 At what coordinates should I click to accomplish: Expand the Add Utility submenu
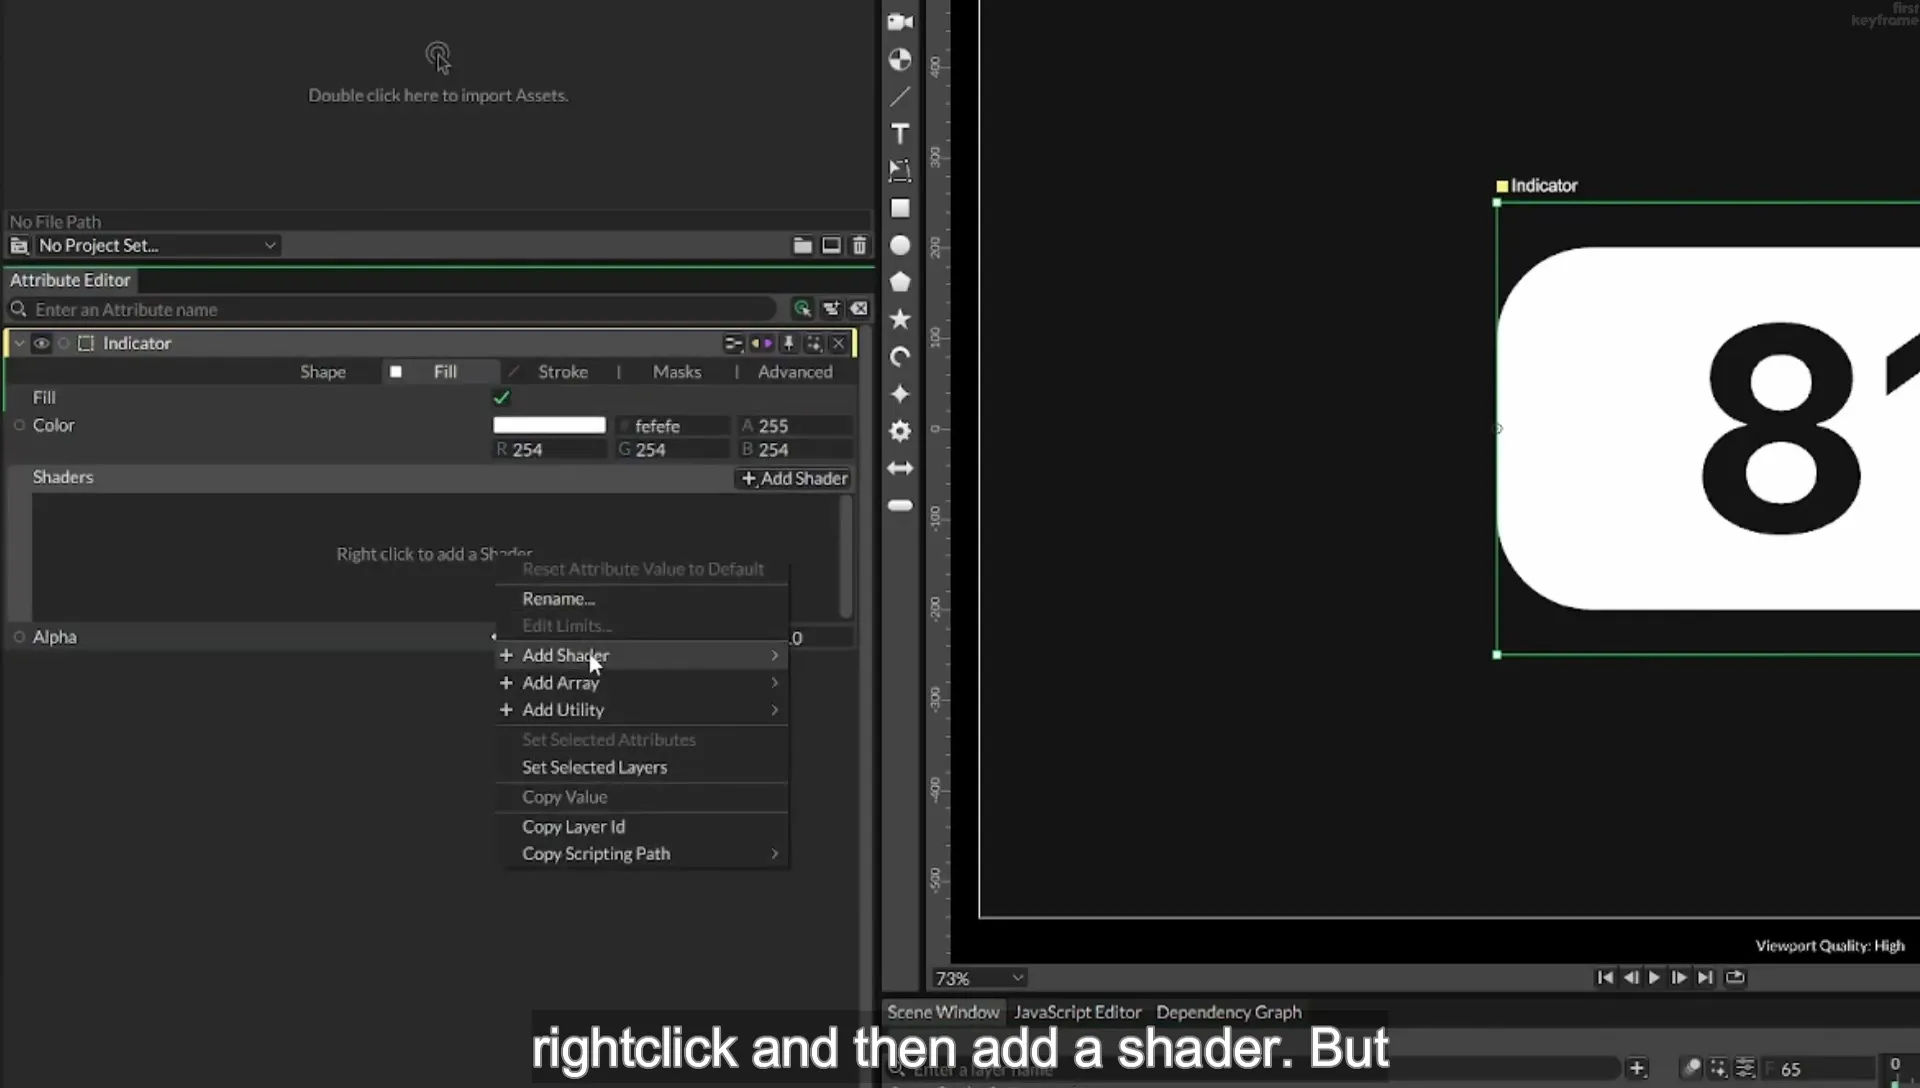pos(642,710)
